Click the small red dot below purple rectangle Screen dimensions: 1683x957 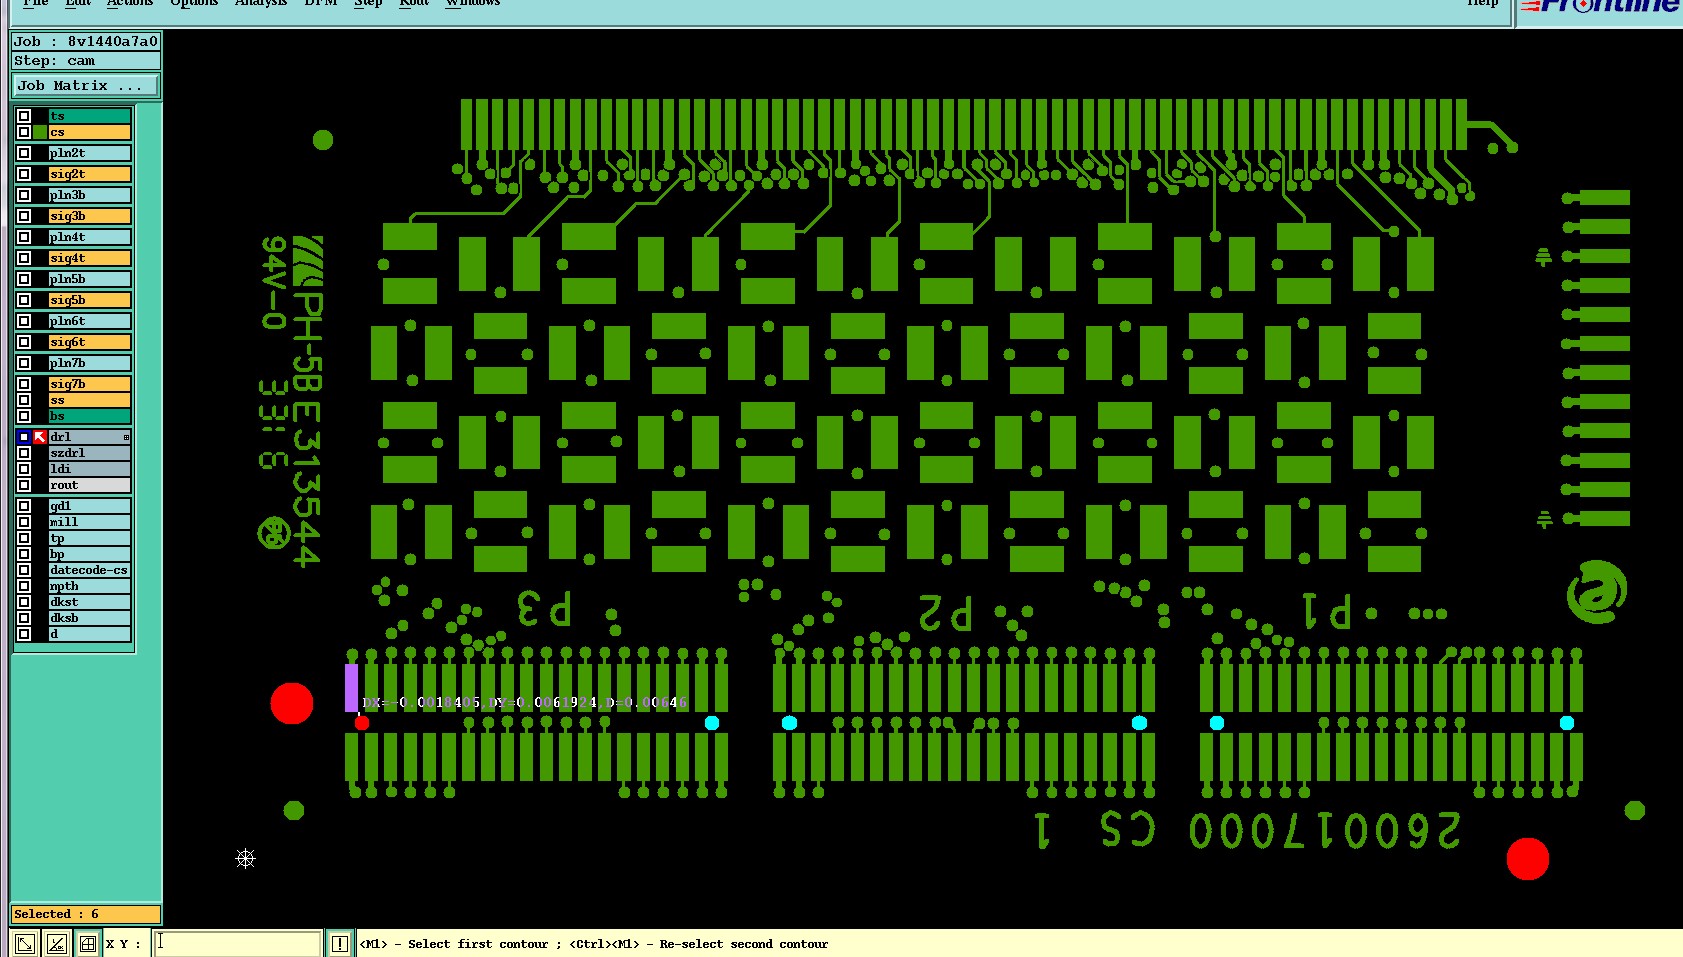362,723
